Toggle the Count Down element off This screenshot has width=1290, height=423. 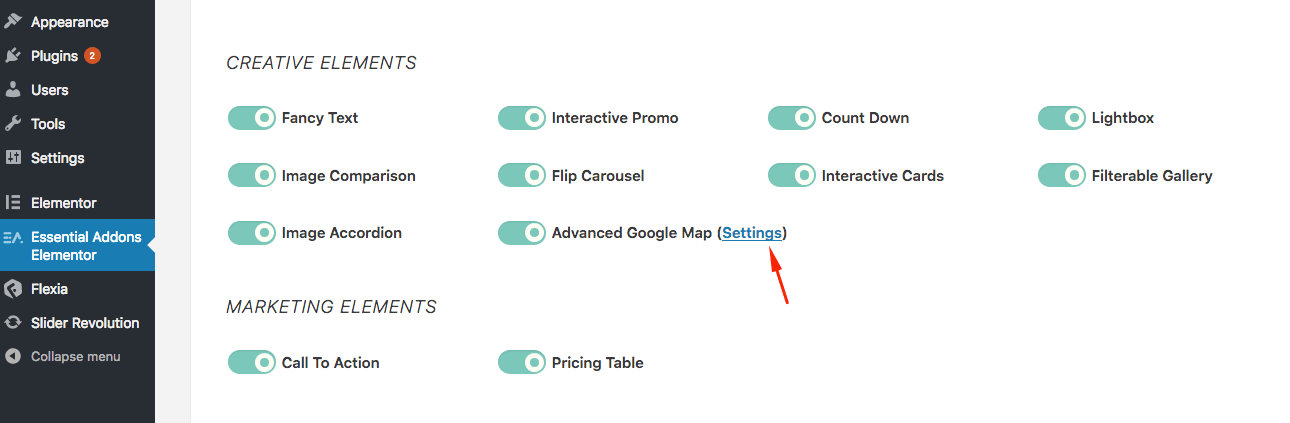pyautogui.click(x=792, y=118)
